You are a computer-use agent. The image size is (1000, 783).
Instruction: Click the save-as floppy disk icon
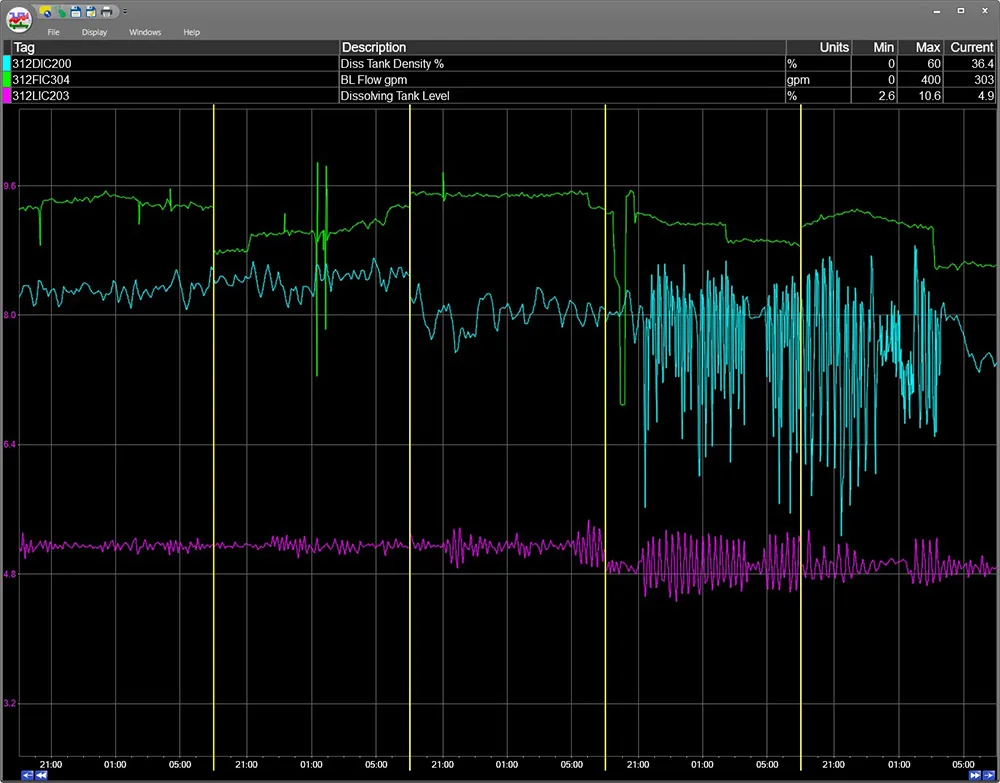91,11
